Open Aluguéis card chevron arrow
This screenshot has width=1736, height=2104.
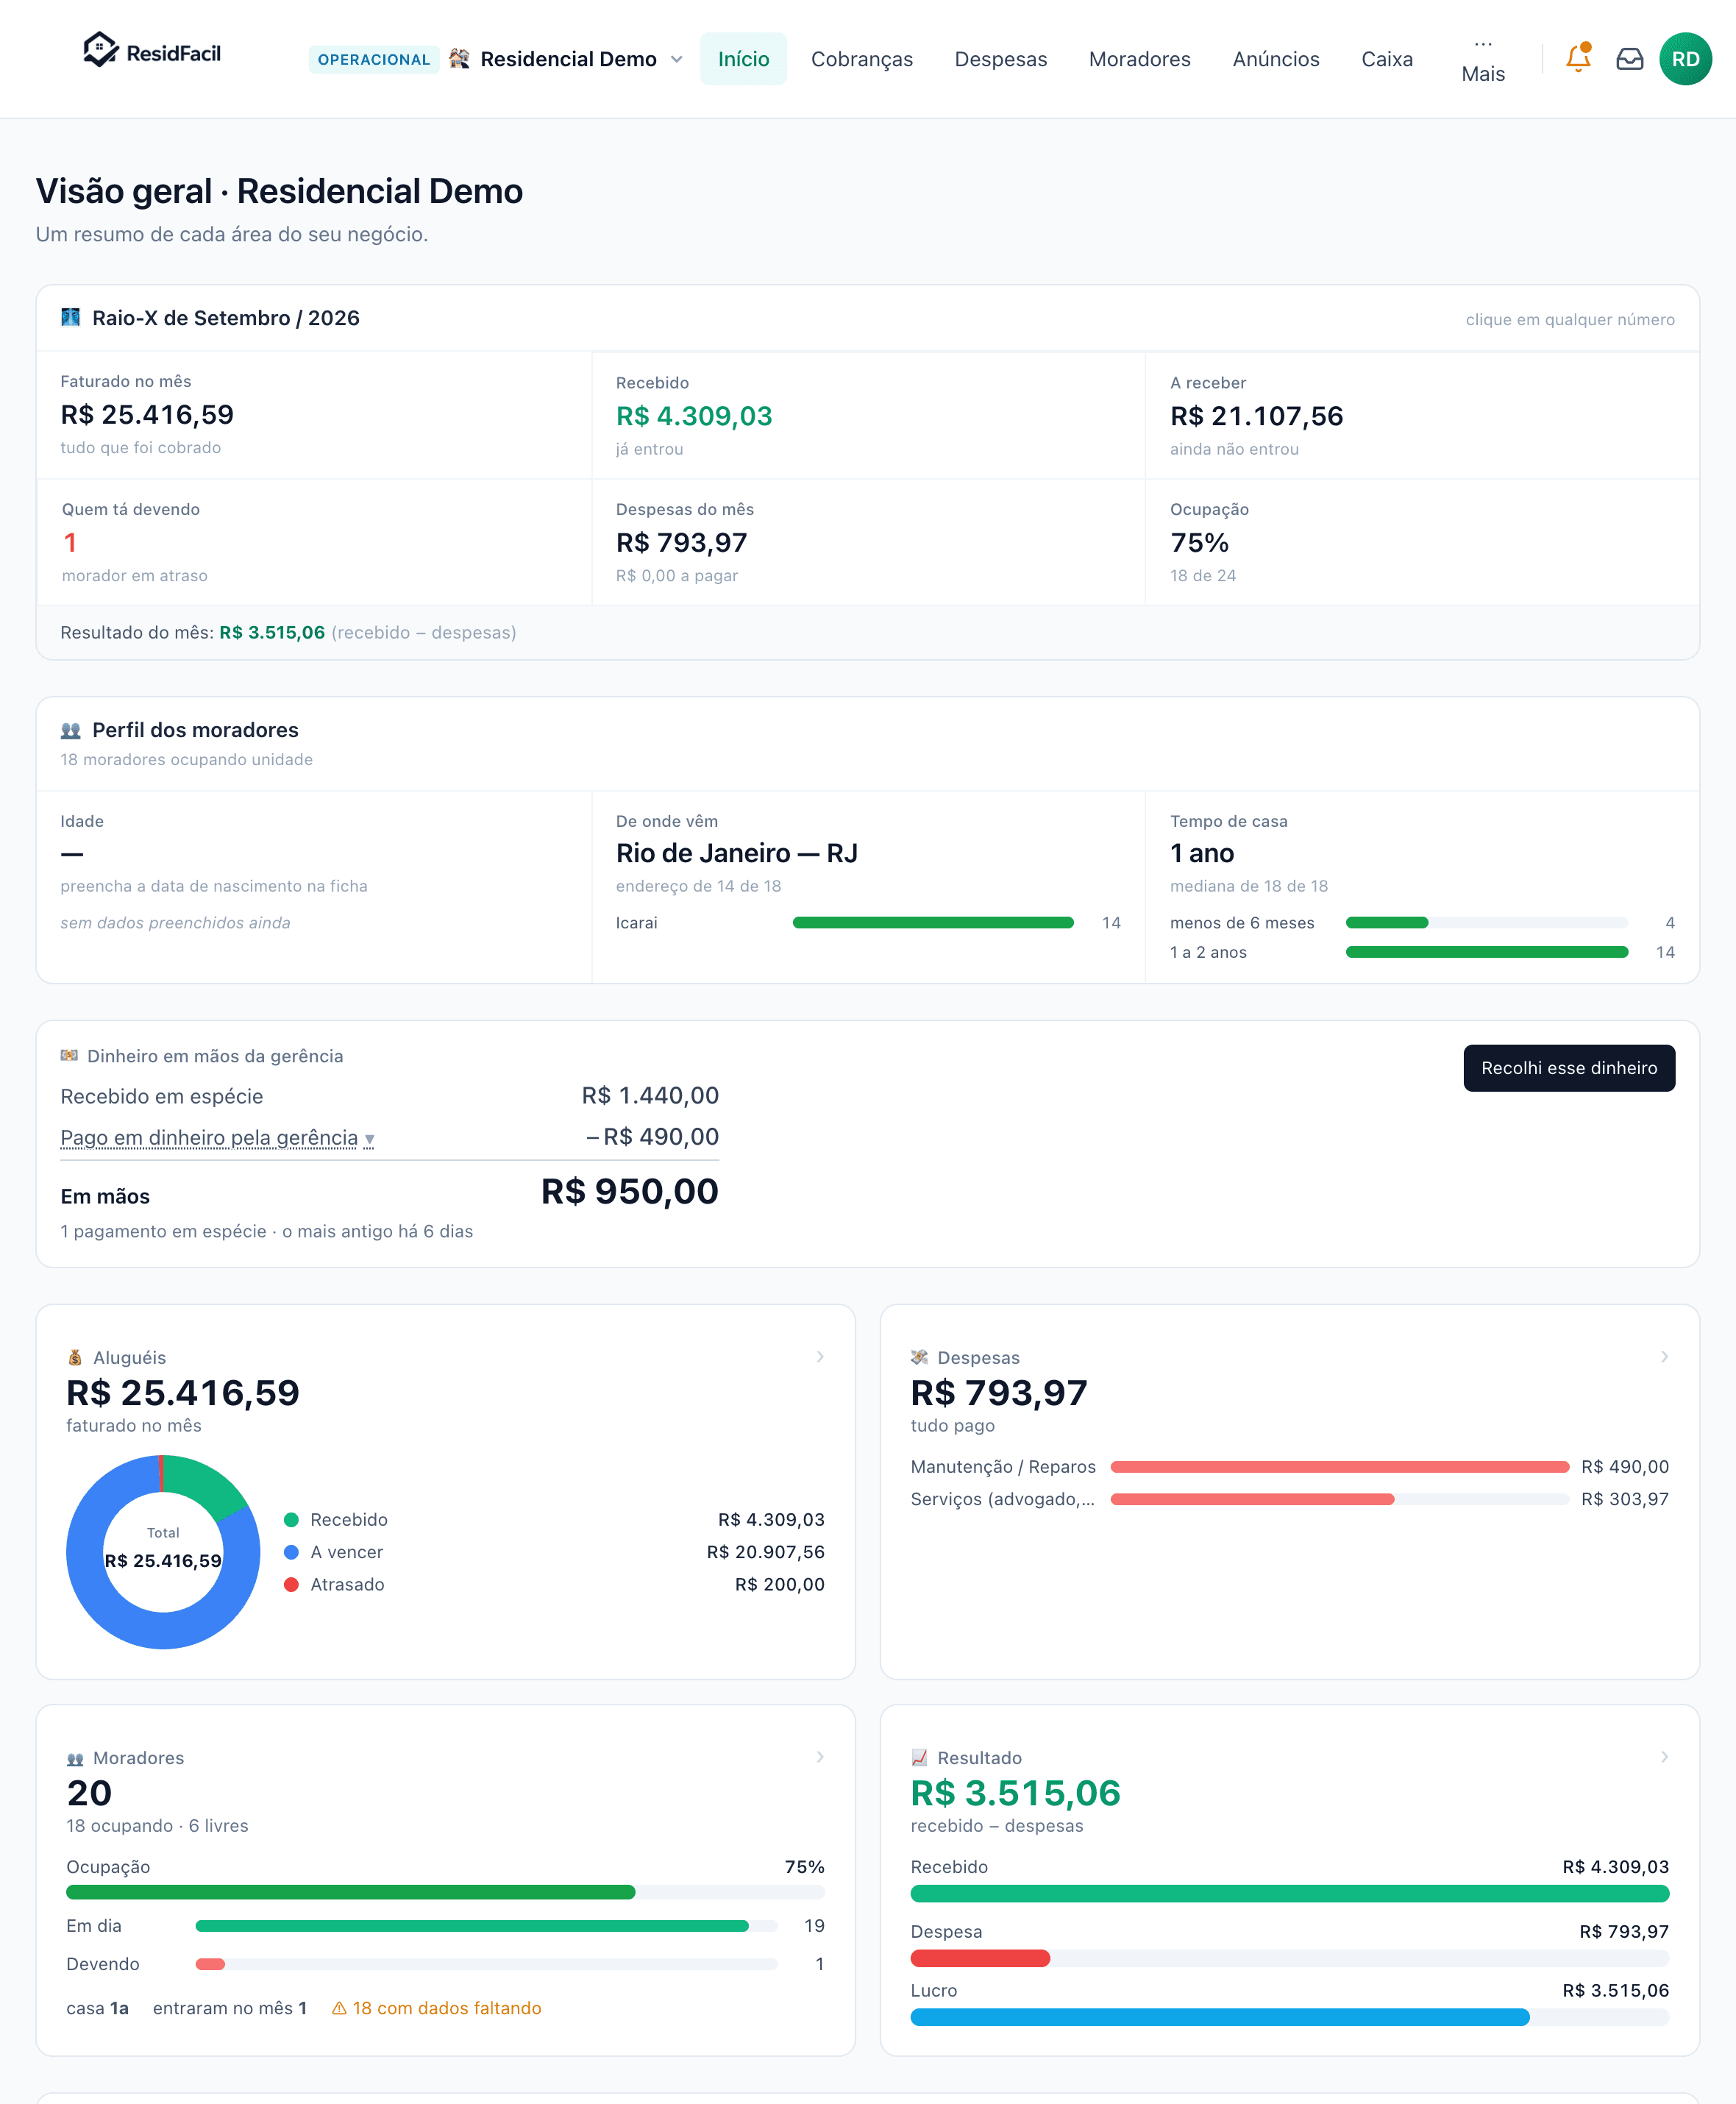point(820,1357)
